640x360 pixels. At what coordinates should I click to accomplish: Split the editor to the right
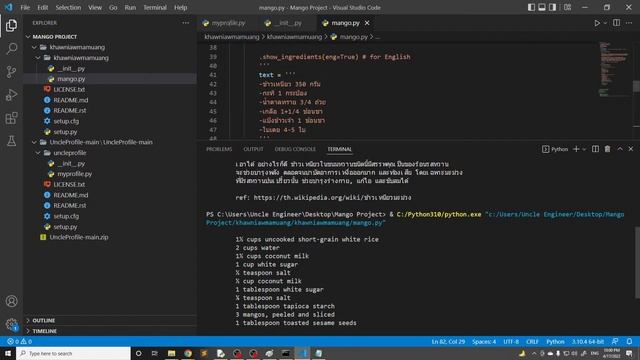coord(616,23)
